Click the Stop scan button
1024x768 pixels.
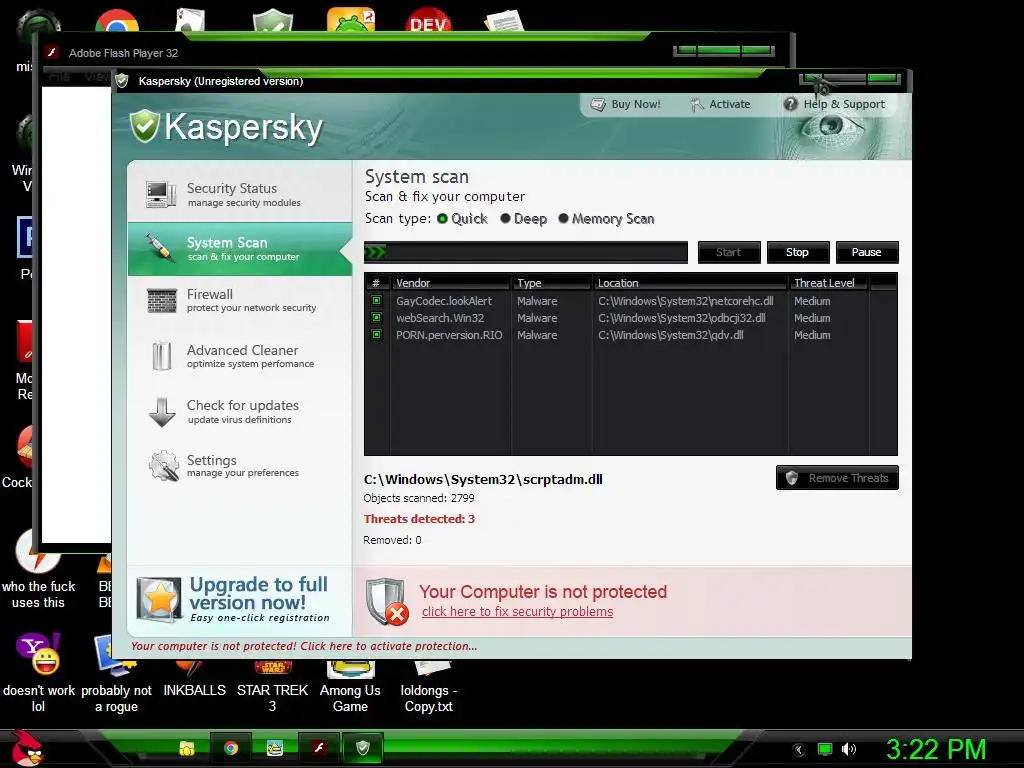(797, 252)
